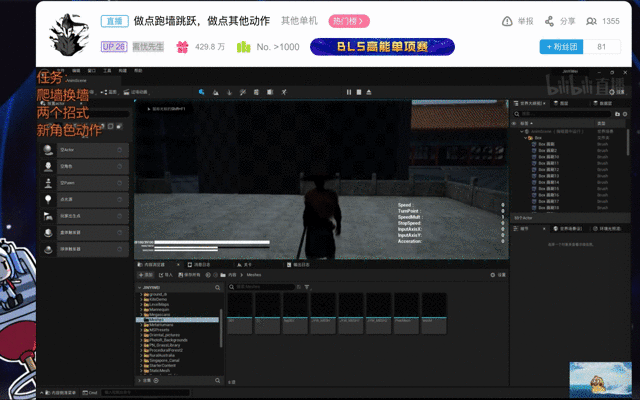Select the Landscape mode icon in toolbar
The width and height of the screenshot is (640, 400).
click(216, 92)
